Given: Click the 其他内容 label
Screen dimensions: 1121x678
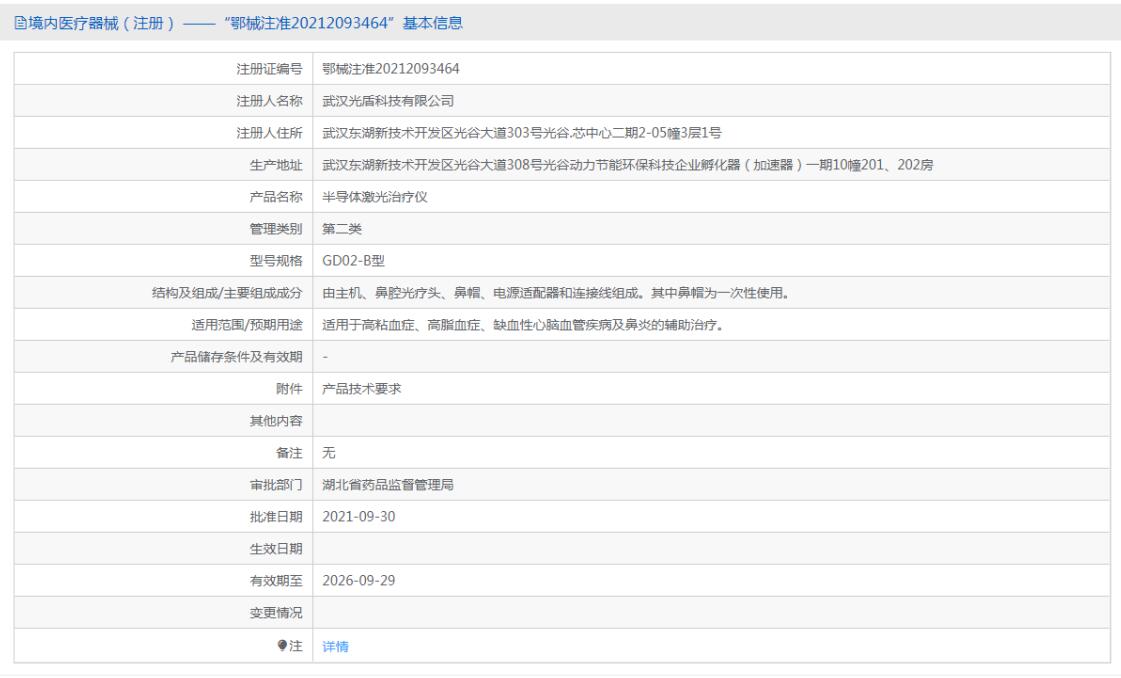Looking at the screenshot, I should pyautogui.click(x=276, y=421).
